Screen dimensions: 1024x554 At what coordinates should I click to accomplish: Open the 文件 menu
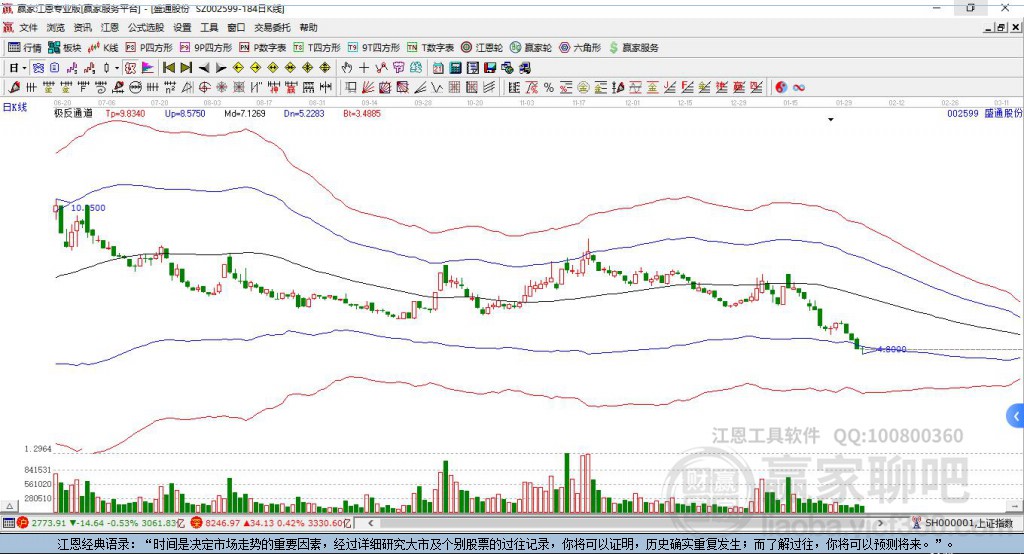[x=28, y=27]
